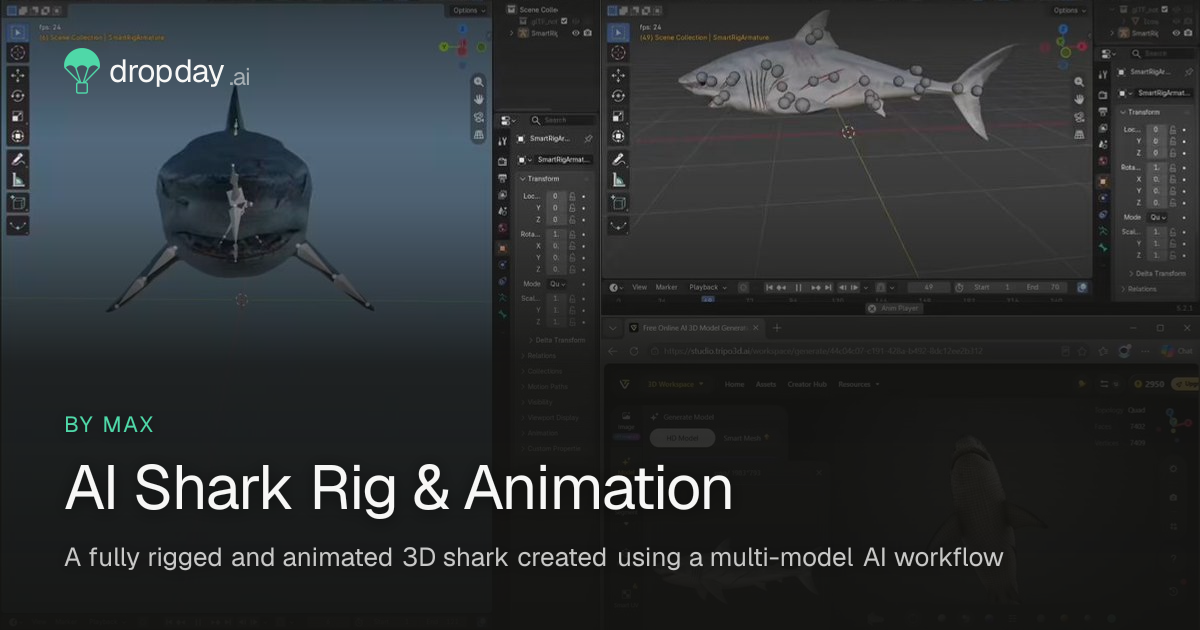Select the Scale tool in left Blender viewport

tap(18, 116)
